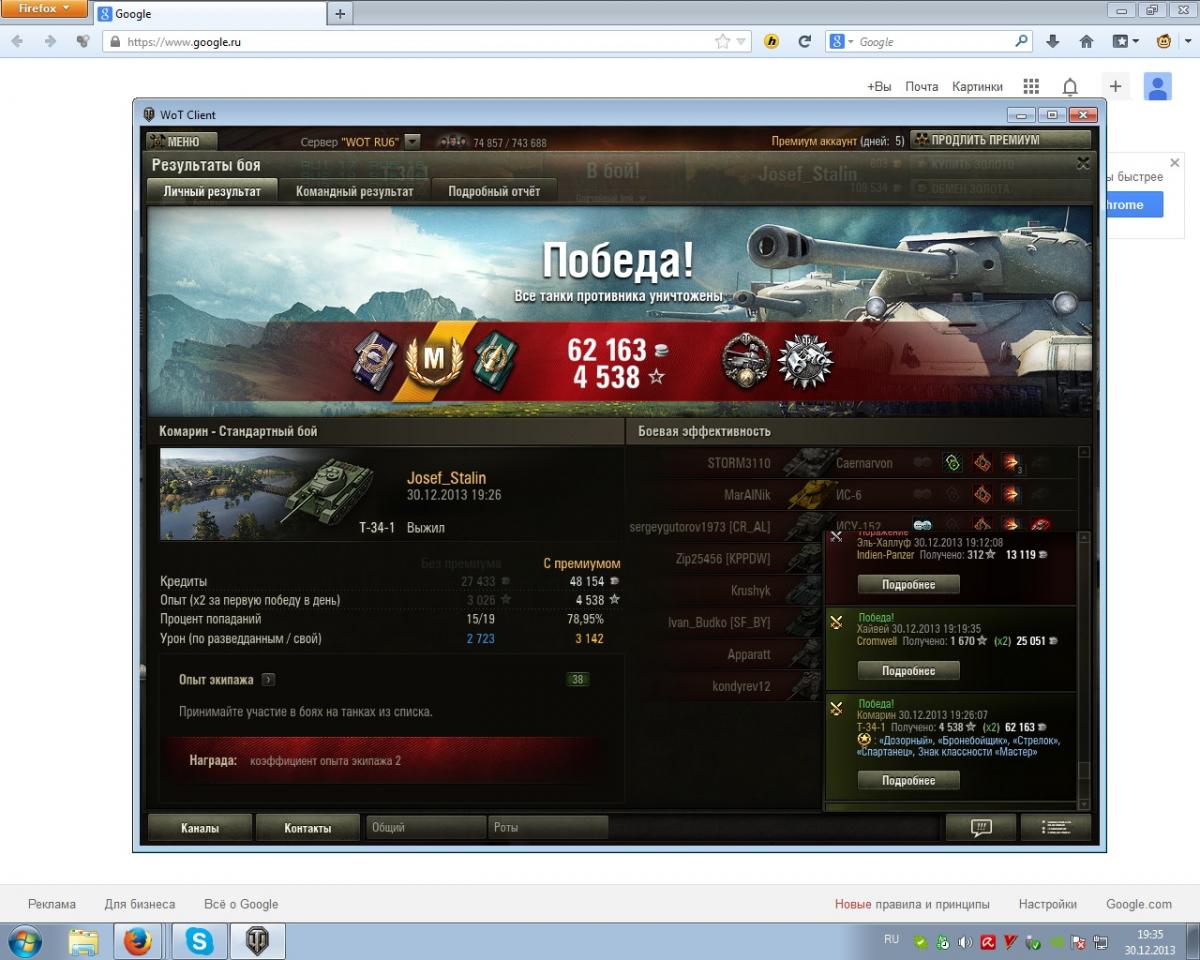Click the ПРОДЛИТЬ ПРЕМИУМ button
Image resolution: width=1200 pixels, height=960 pixels.
tap(1002, 140)
